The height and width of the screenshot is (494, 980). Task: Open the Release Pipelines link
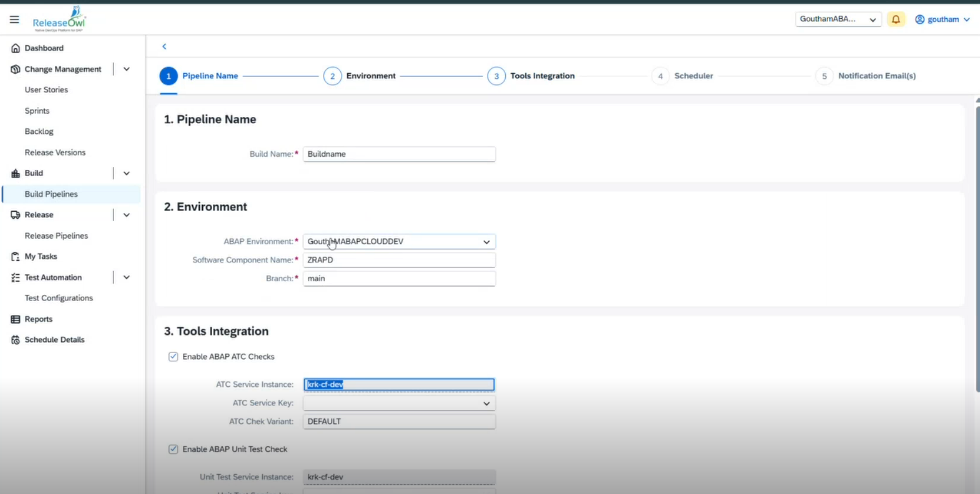pos(56,236)
